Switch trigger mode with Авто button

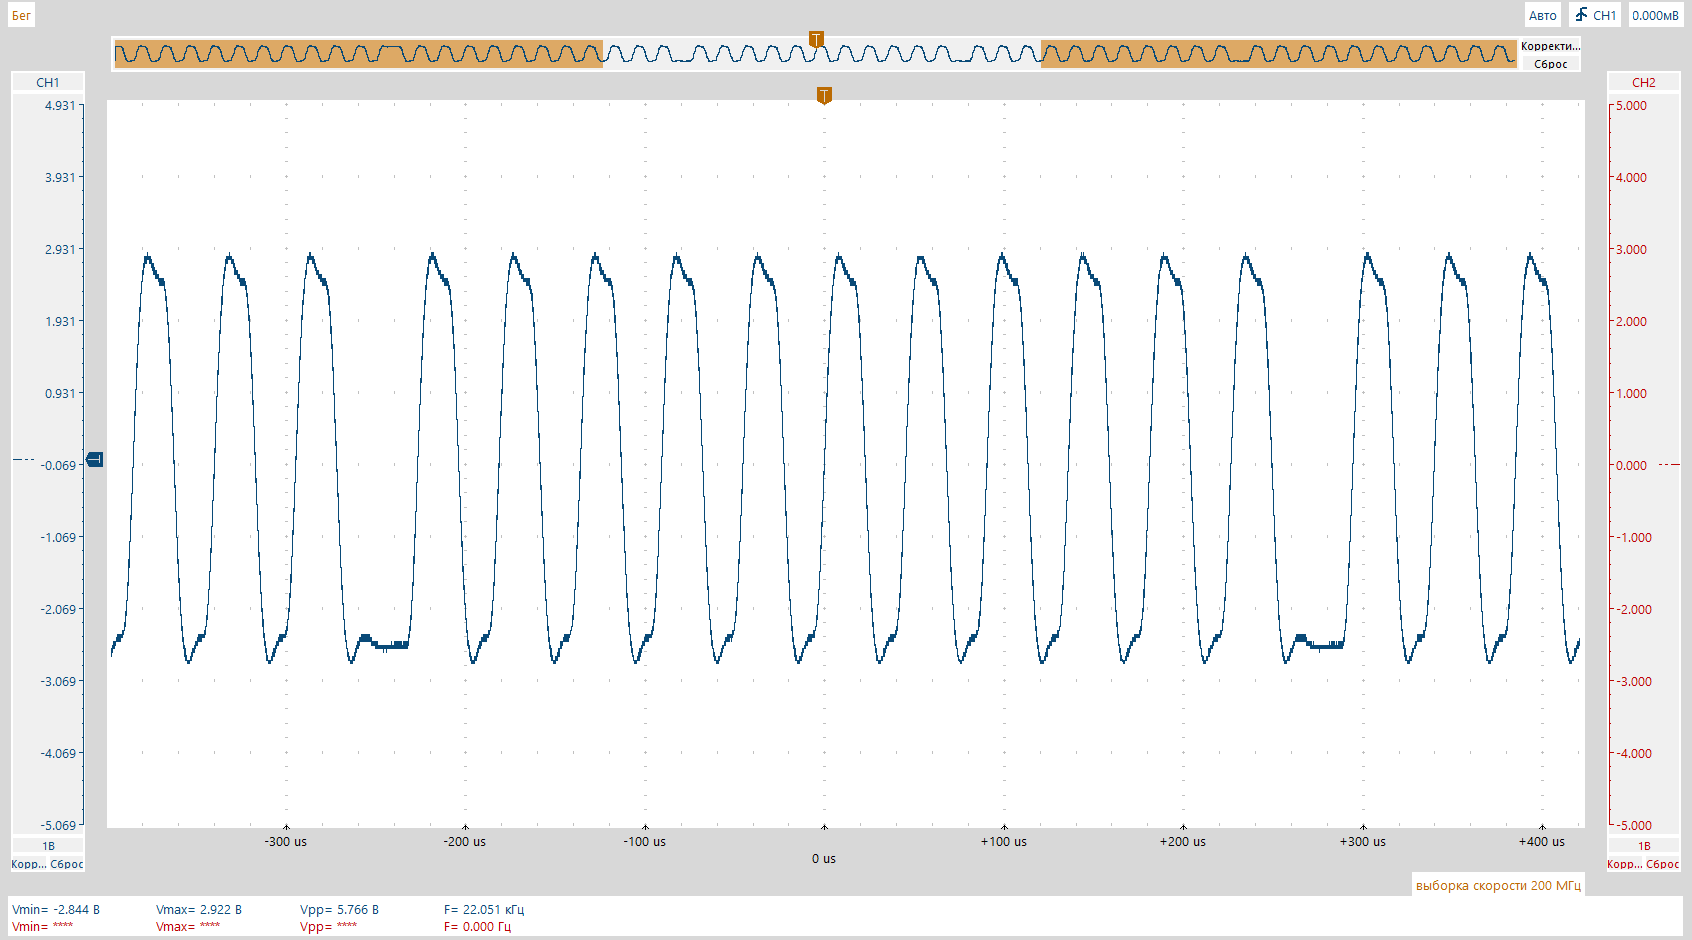[x=1542, y=15]
